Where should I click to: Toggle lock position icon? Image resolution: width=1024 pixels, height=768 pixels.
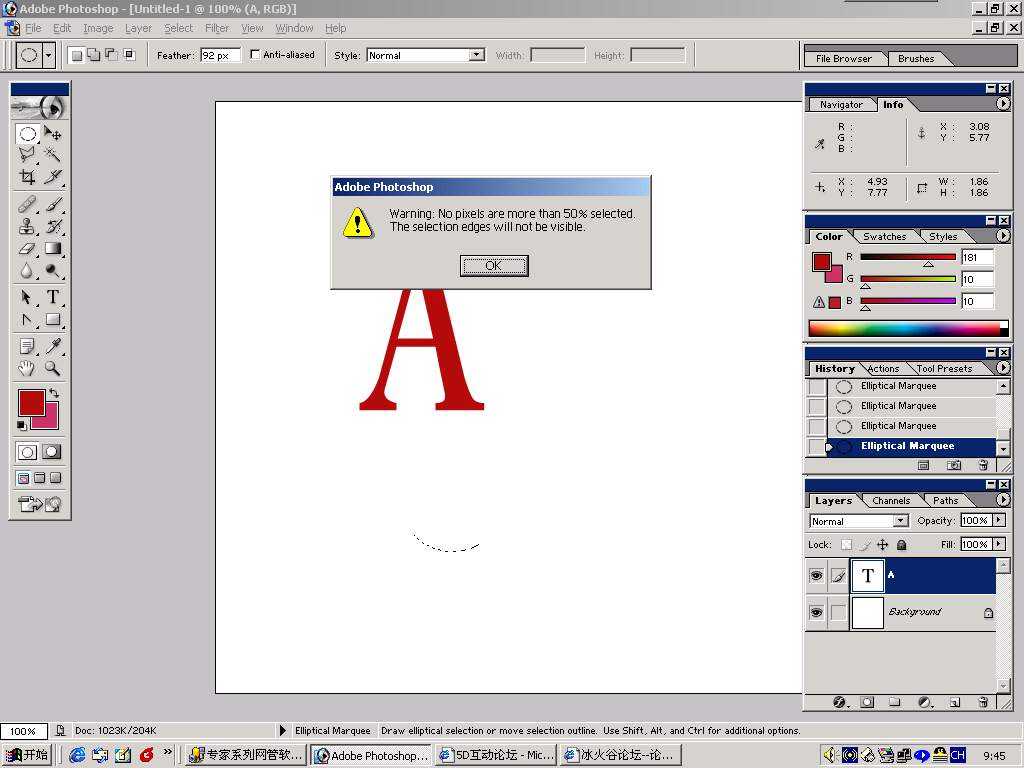coord(882,545)
